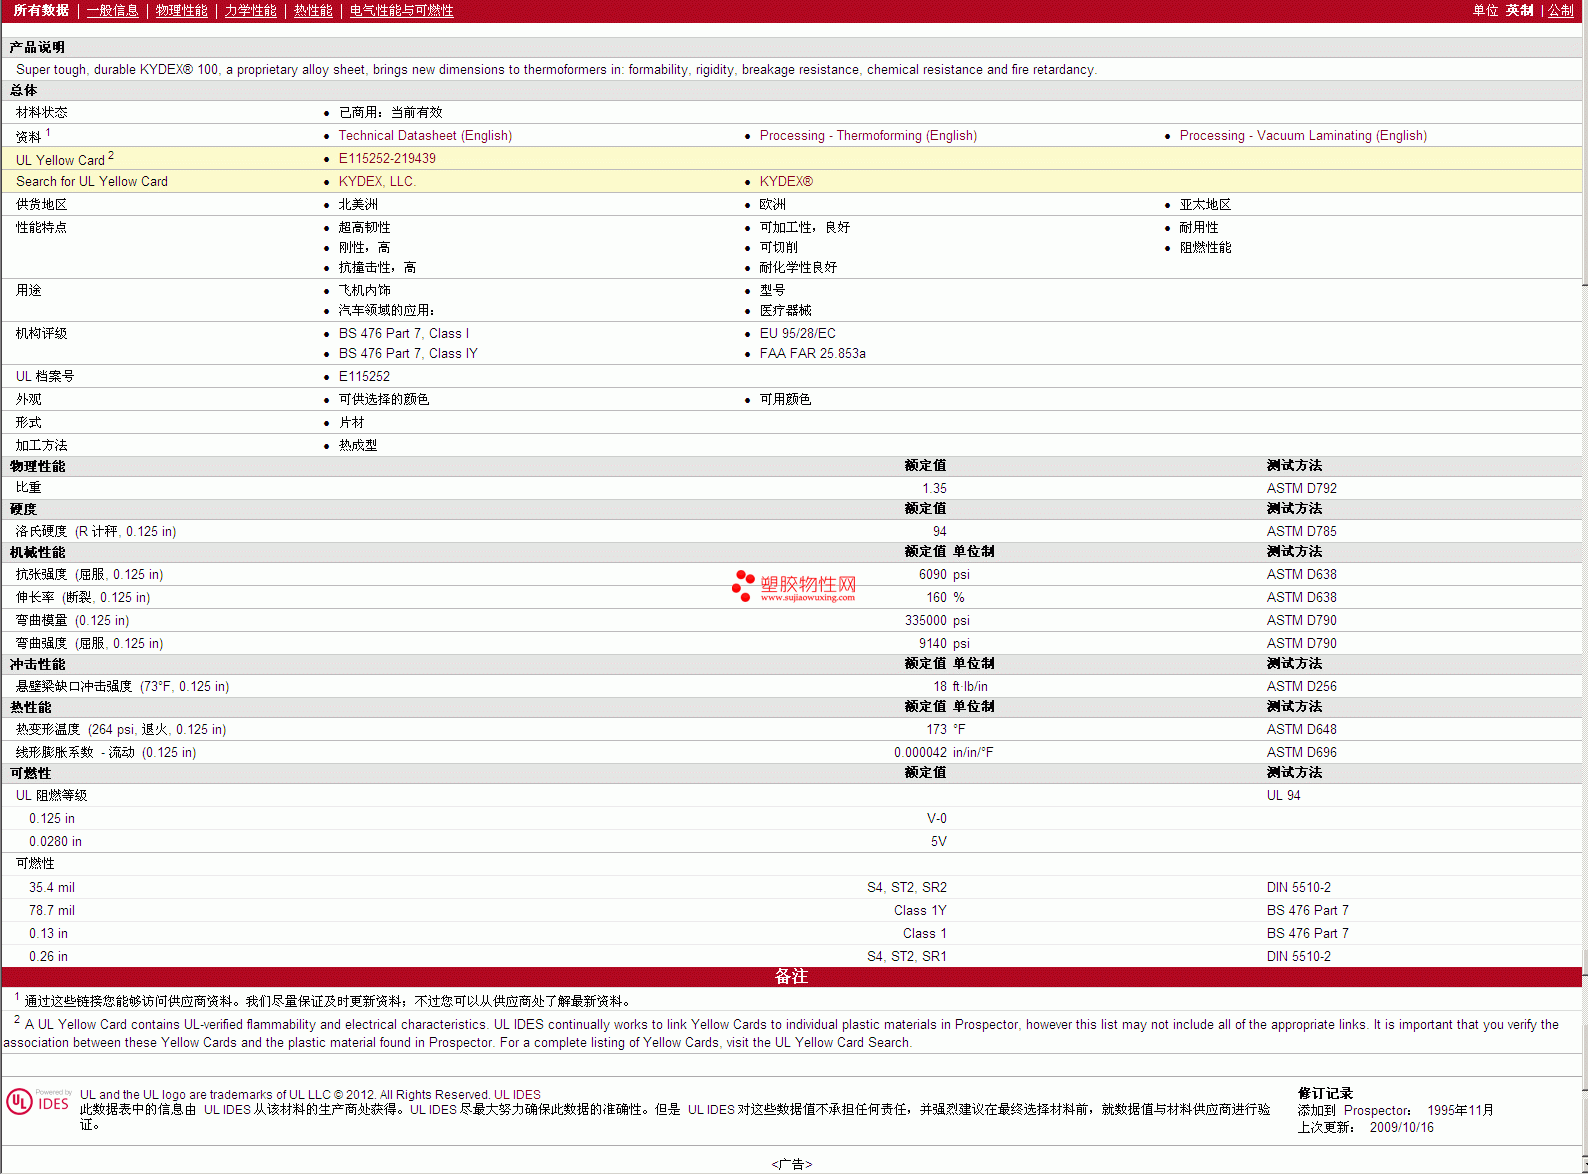Viewport: 1588px width, 1174px height.
Task: Click ASTM D696 test method
Action: tap(1301, 752)
